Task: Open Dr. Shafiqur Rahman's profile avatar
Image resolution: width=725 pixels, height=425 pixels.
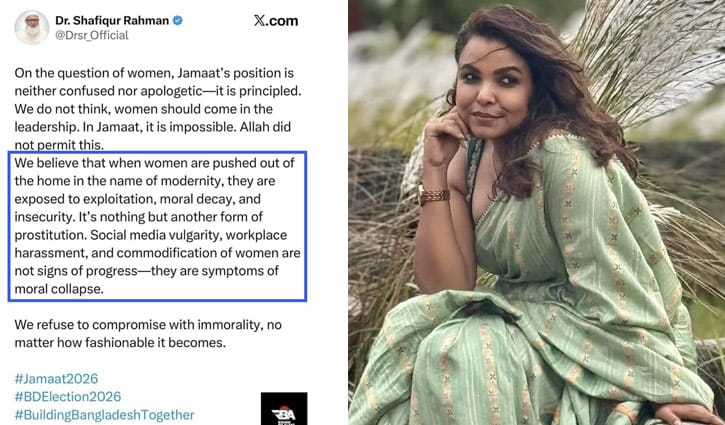Action: click(31, 27)
